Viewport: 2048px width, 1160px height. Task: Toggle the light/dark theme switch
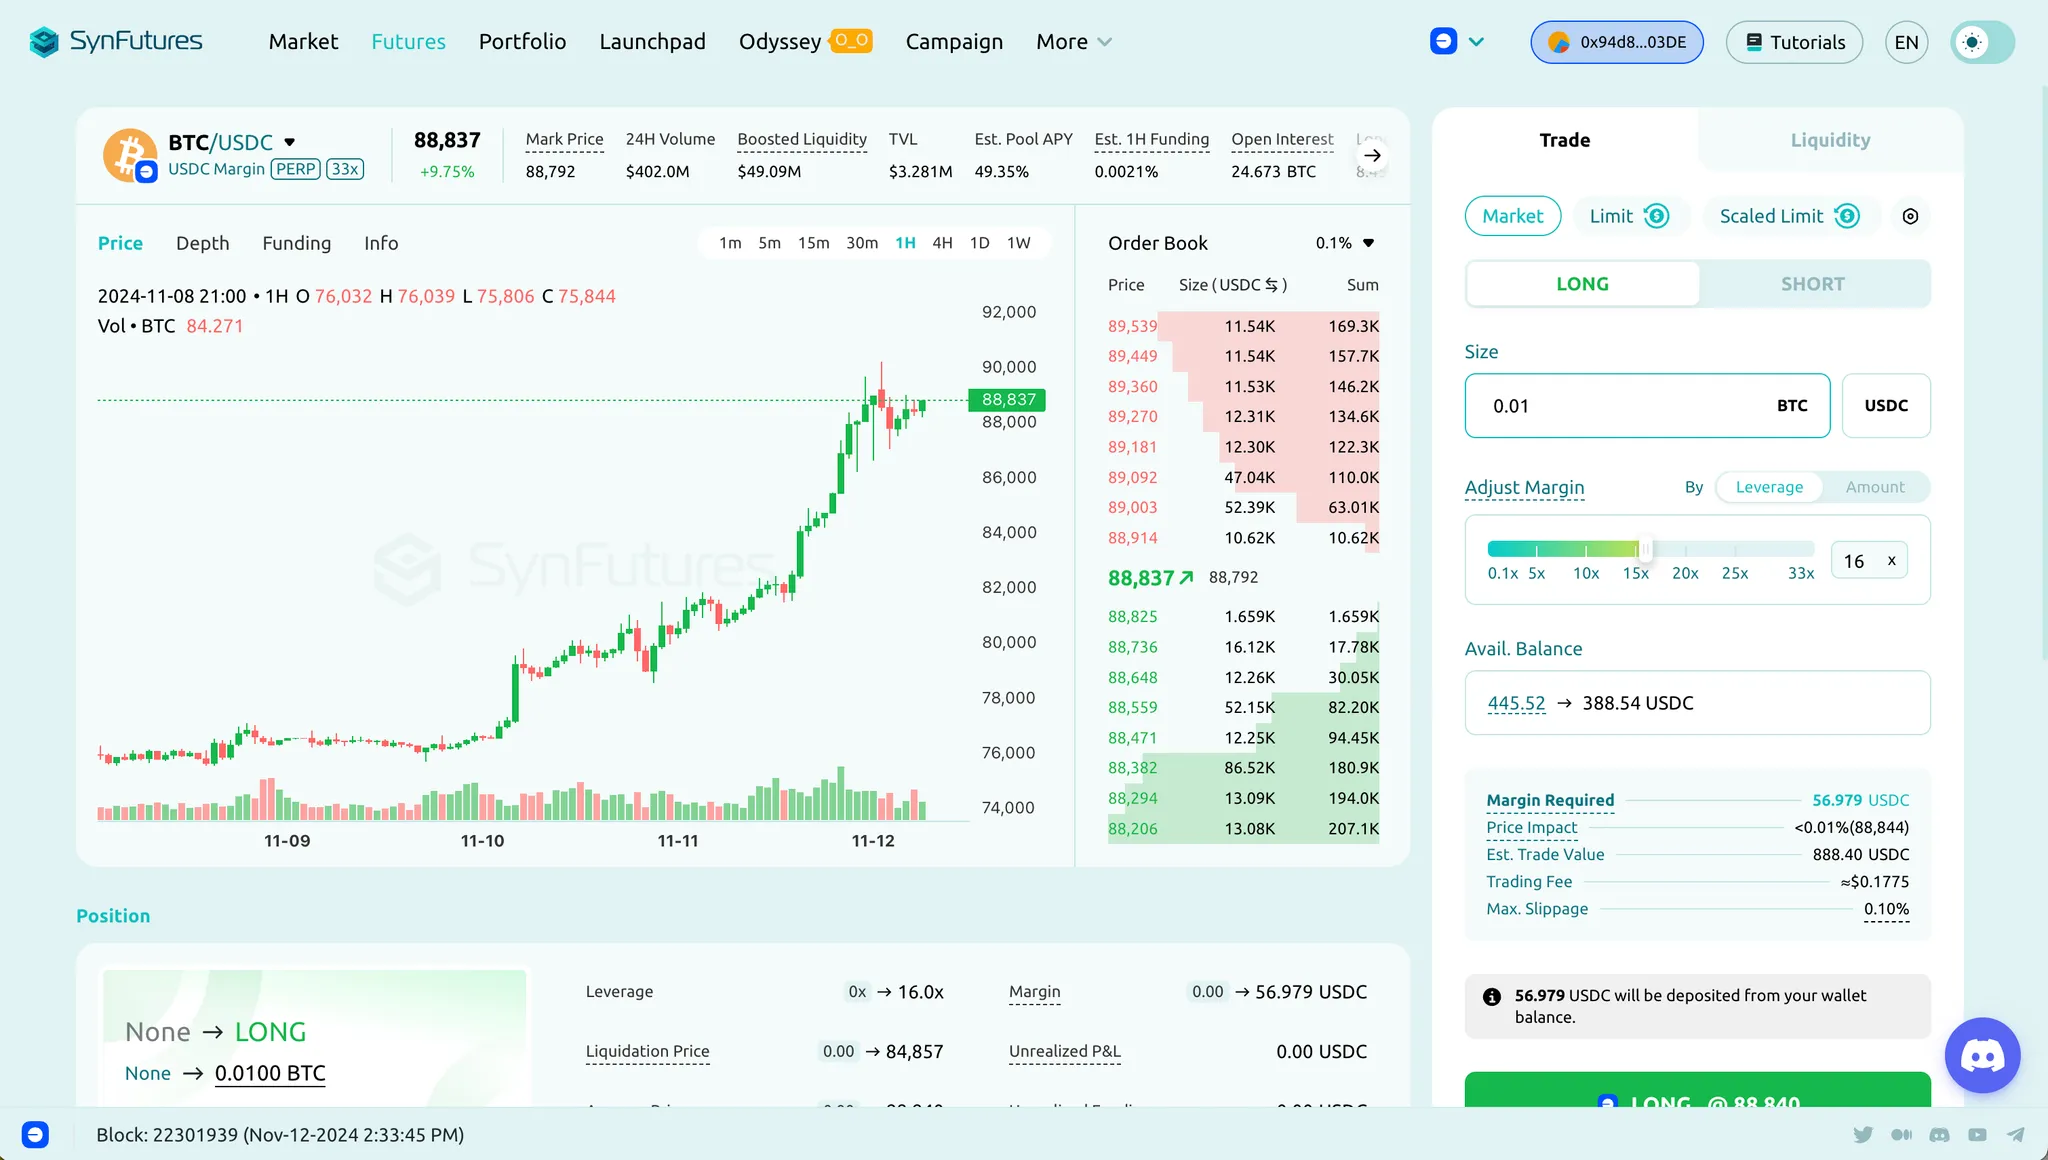pyautogui.click(x=1981, y=42)
